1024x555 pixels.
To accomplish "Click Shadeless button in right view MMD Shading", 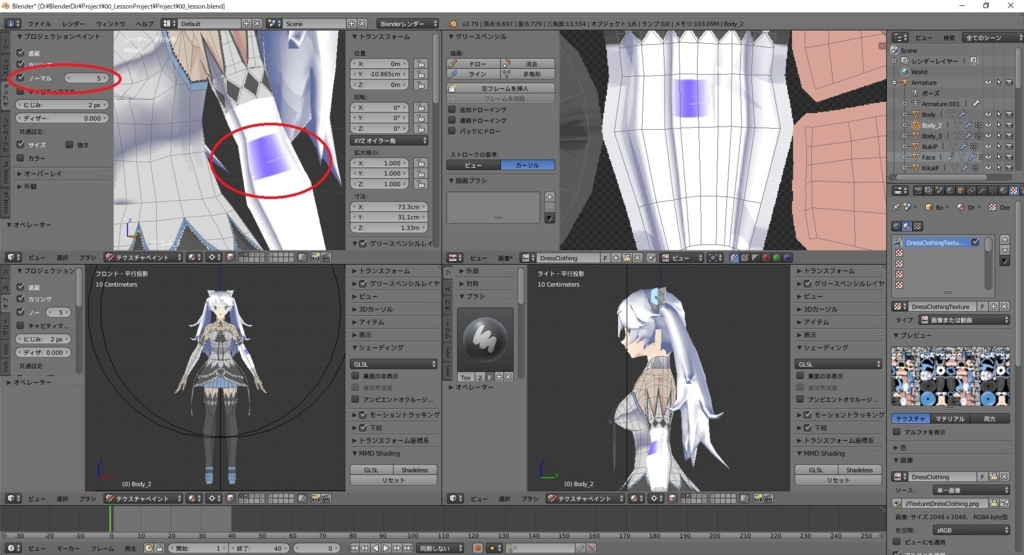I will (x=859, y=469).
